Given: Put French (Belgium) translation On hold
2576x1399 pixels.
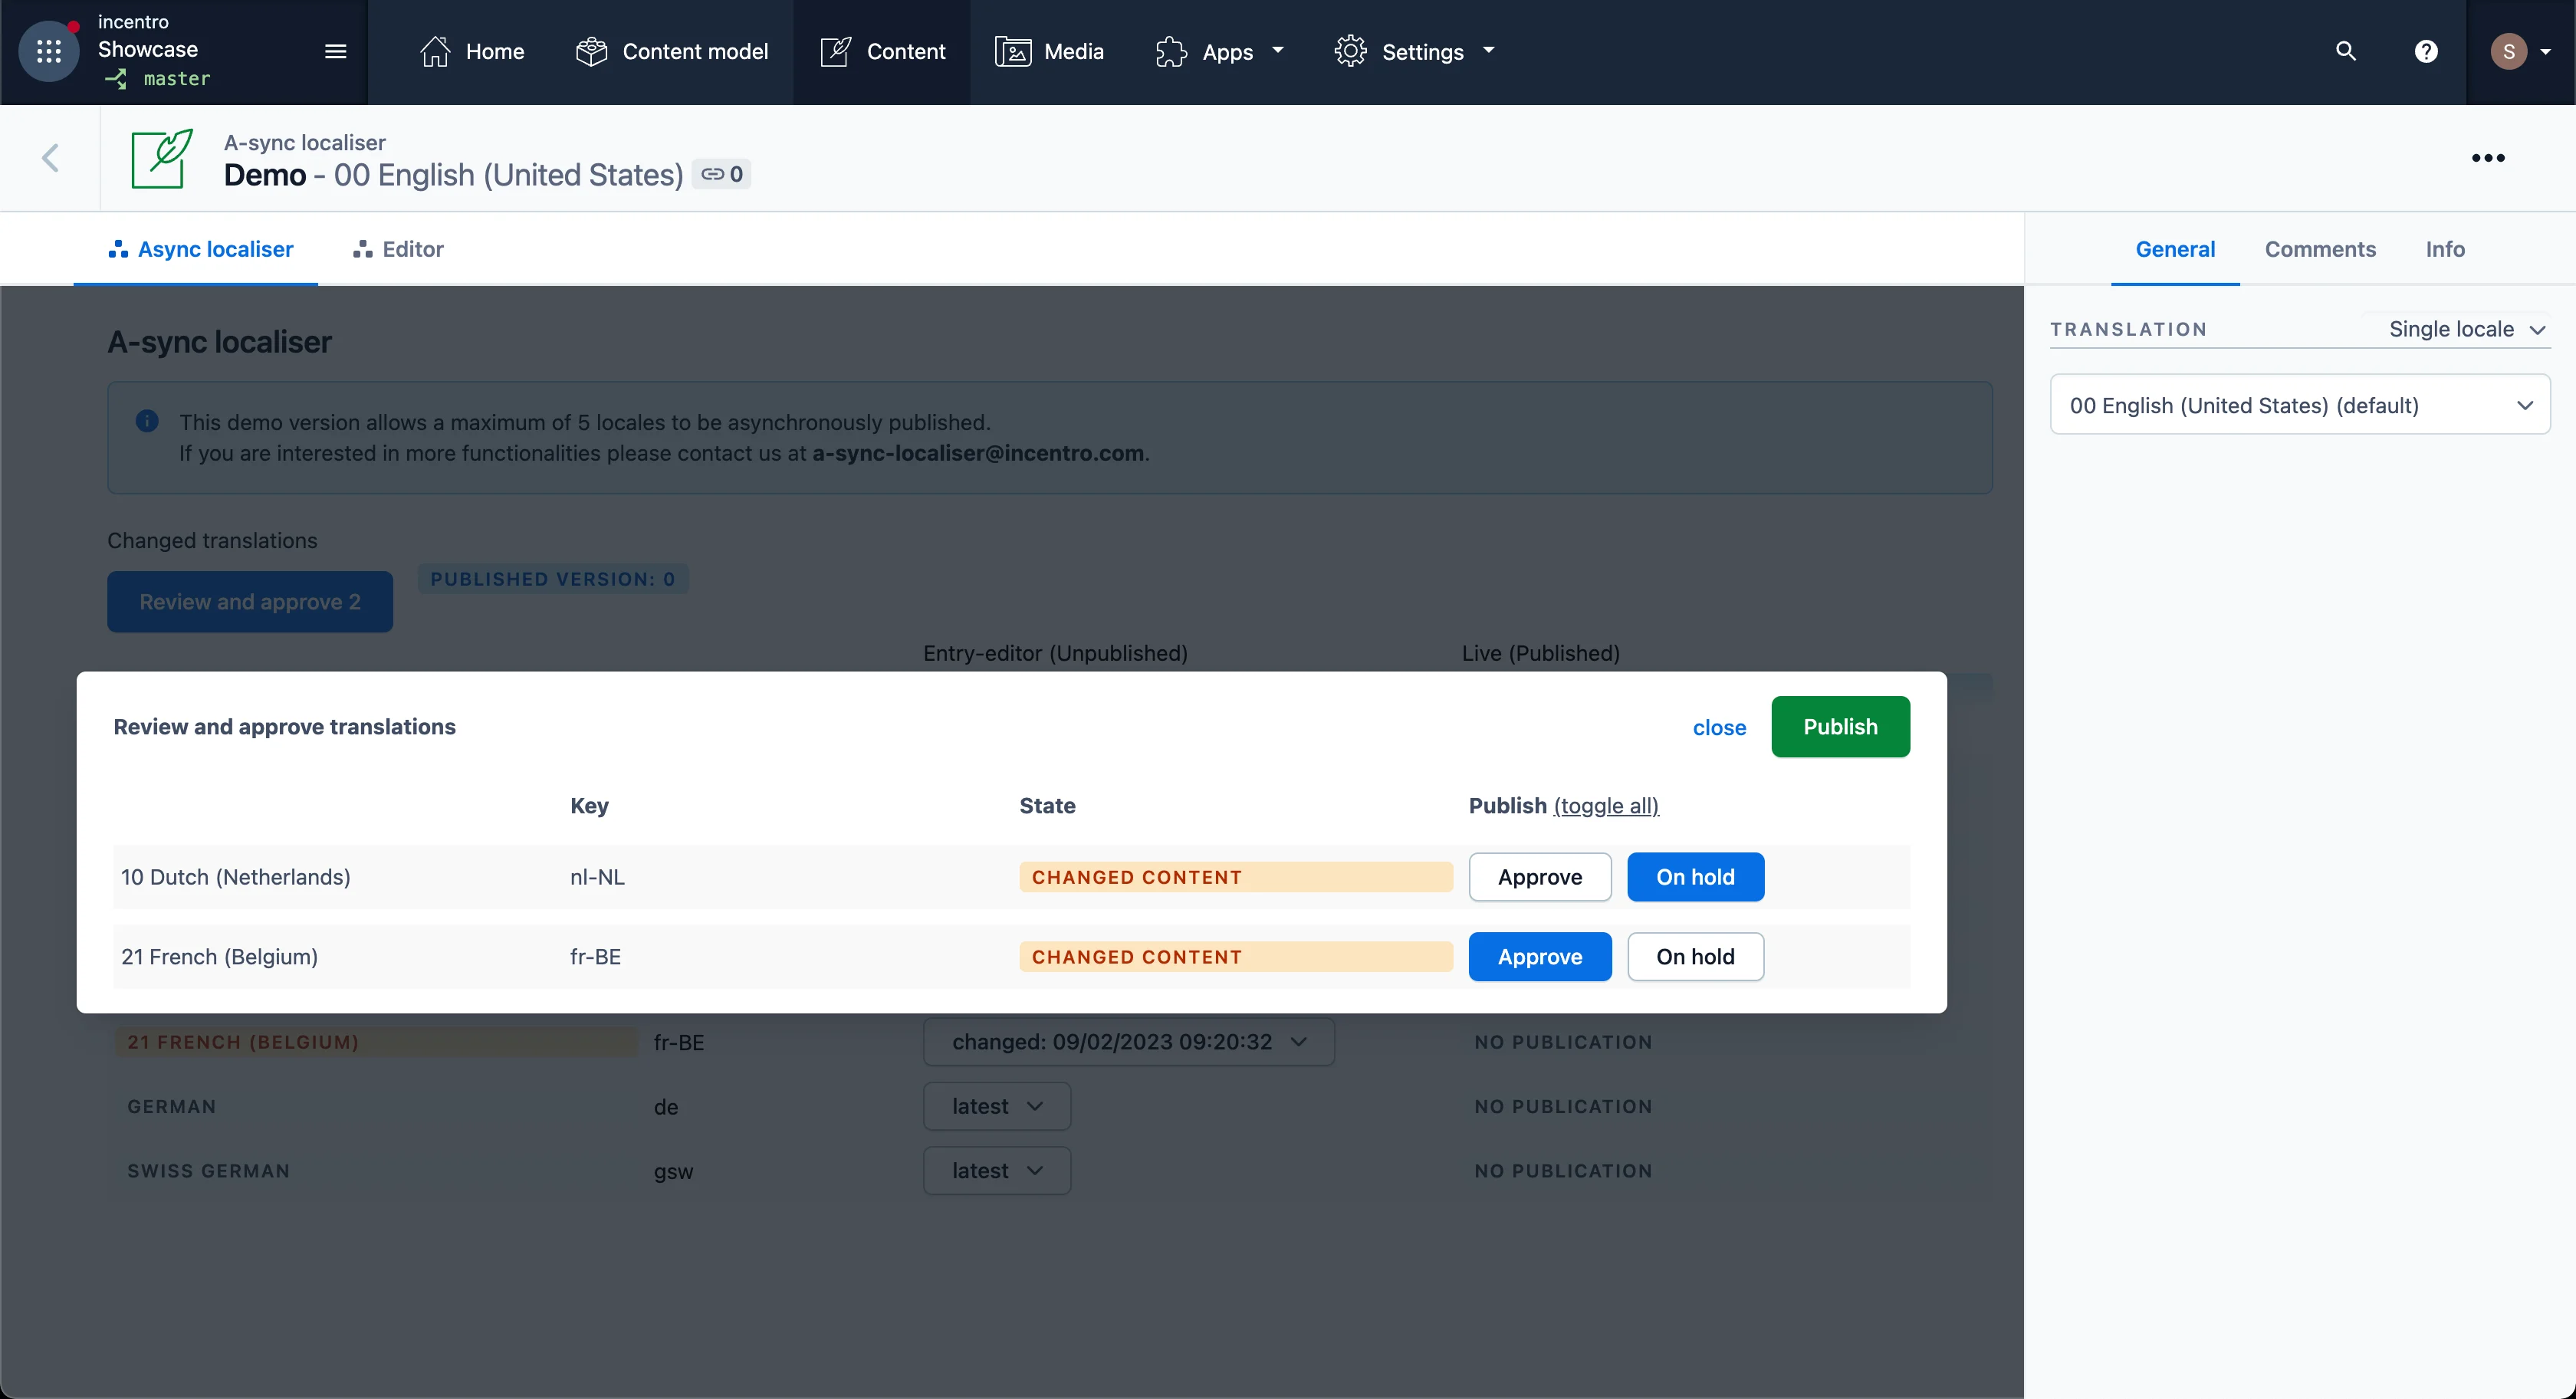Looking at the screenshot, I should (1694, 957).
